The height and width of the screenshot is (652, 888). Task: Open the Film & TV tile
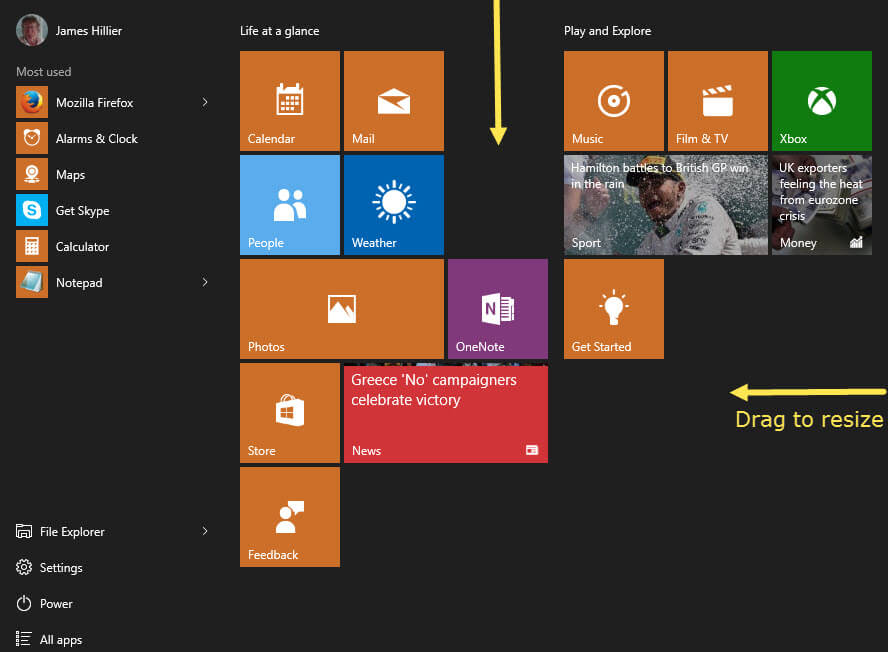pos(718,101)
